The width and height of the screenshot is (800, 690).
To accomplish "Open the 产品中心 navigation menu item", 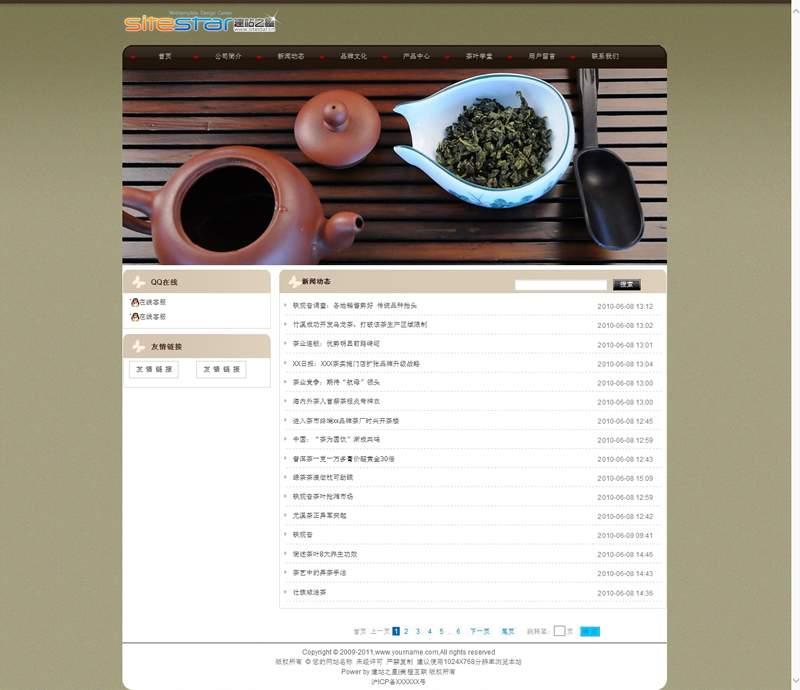I will coord(416,57).
